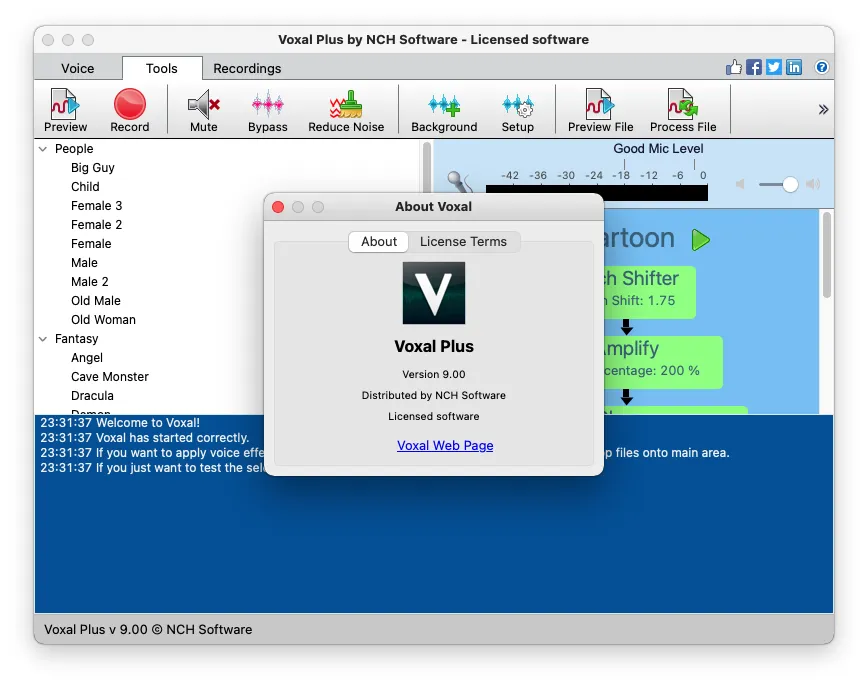
Task: Click the 'Welcome to Voxal!' log line
Action: [120, 423]
